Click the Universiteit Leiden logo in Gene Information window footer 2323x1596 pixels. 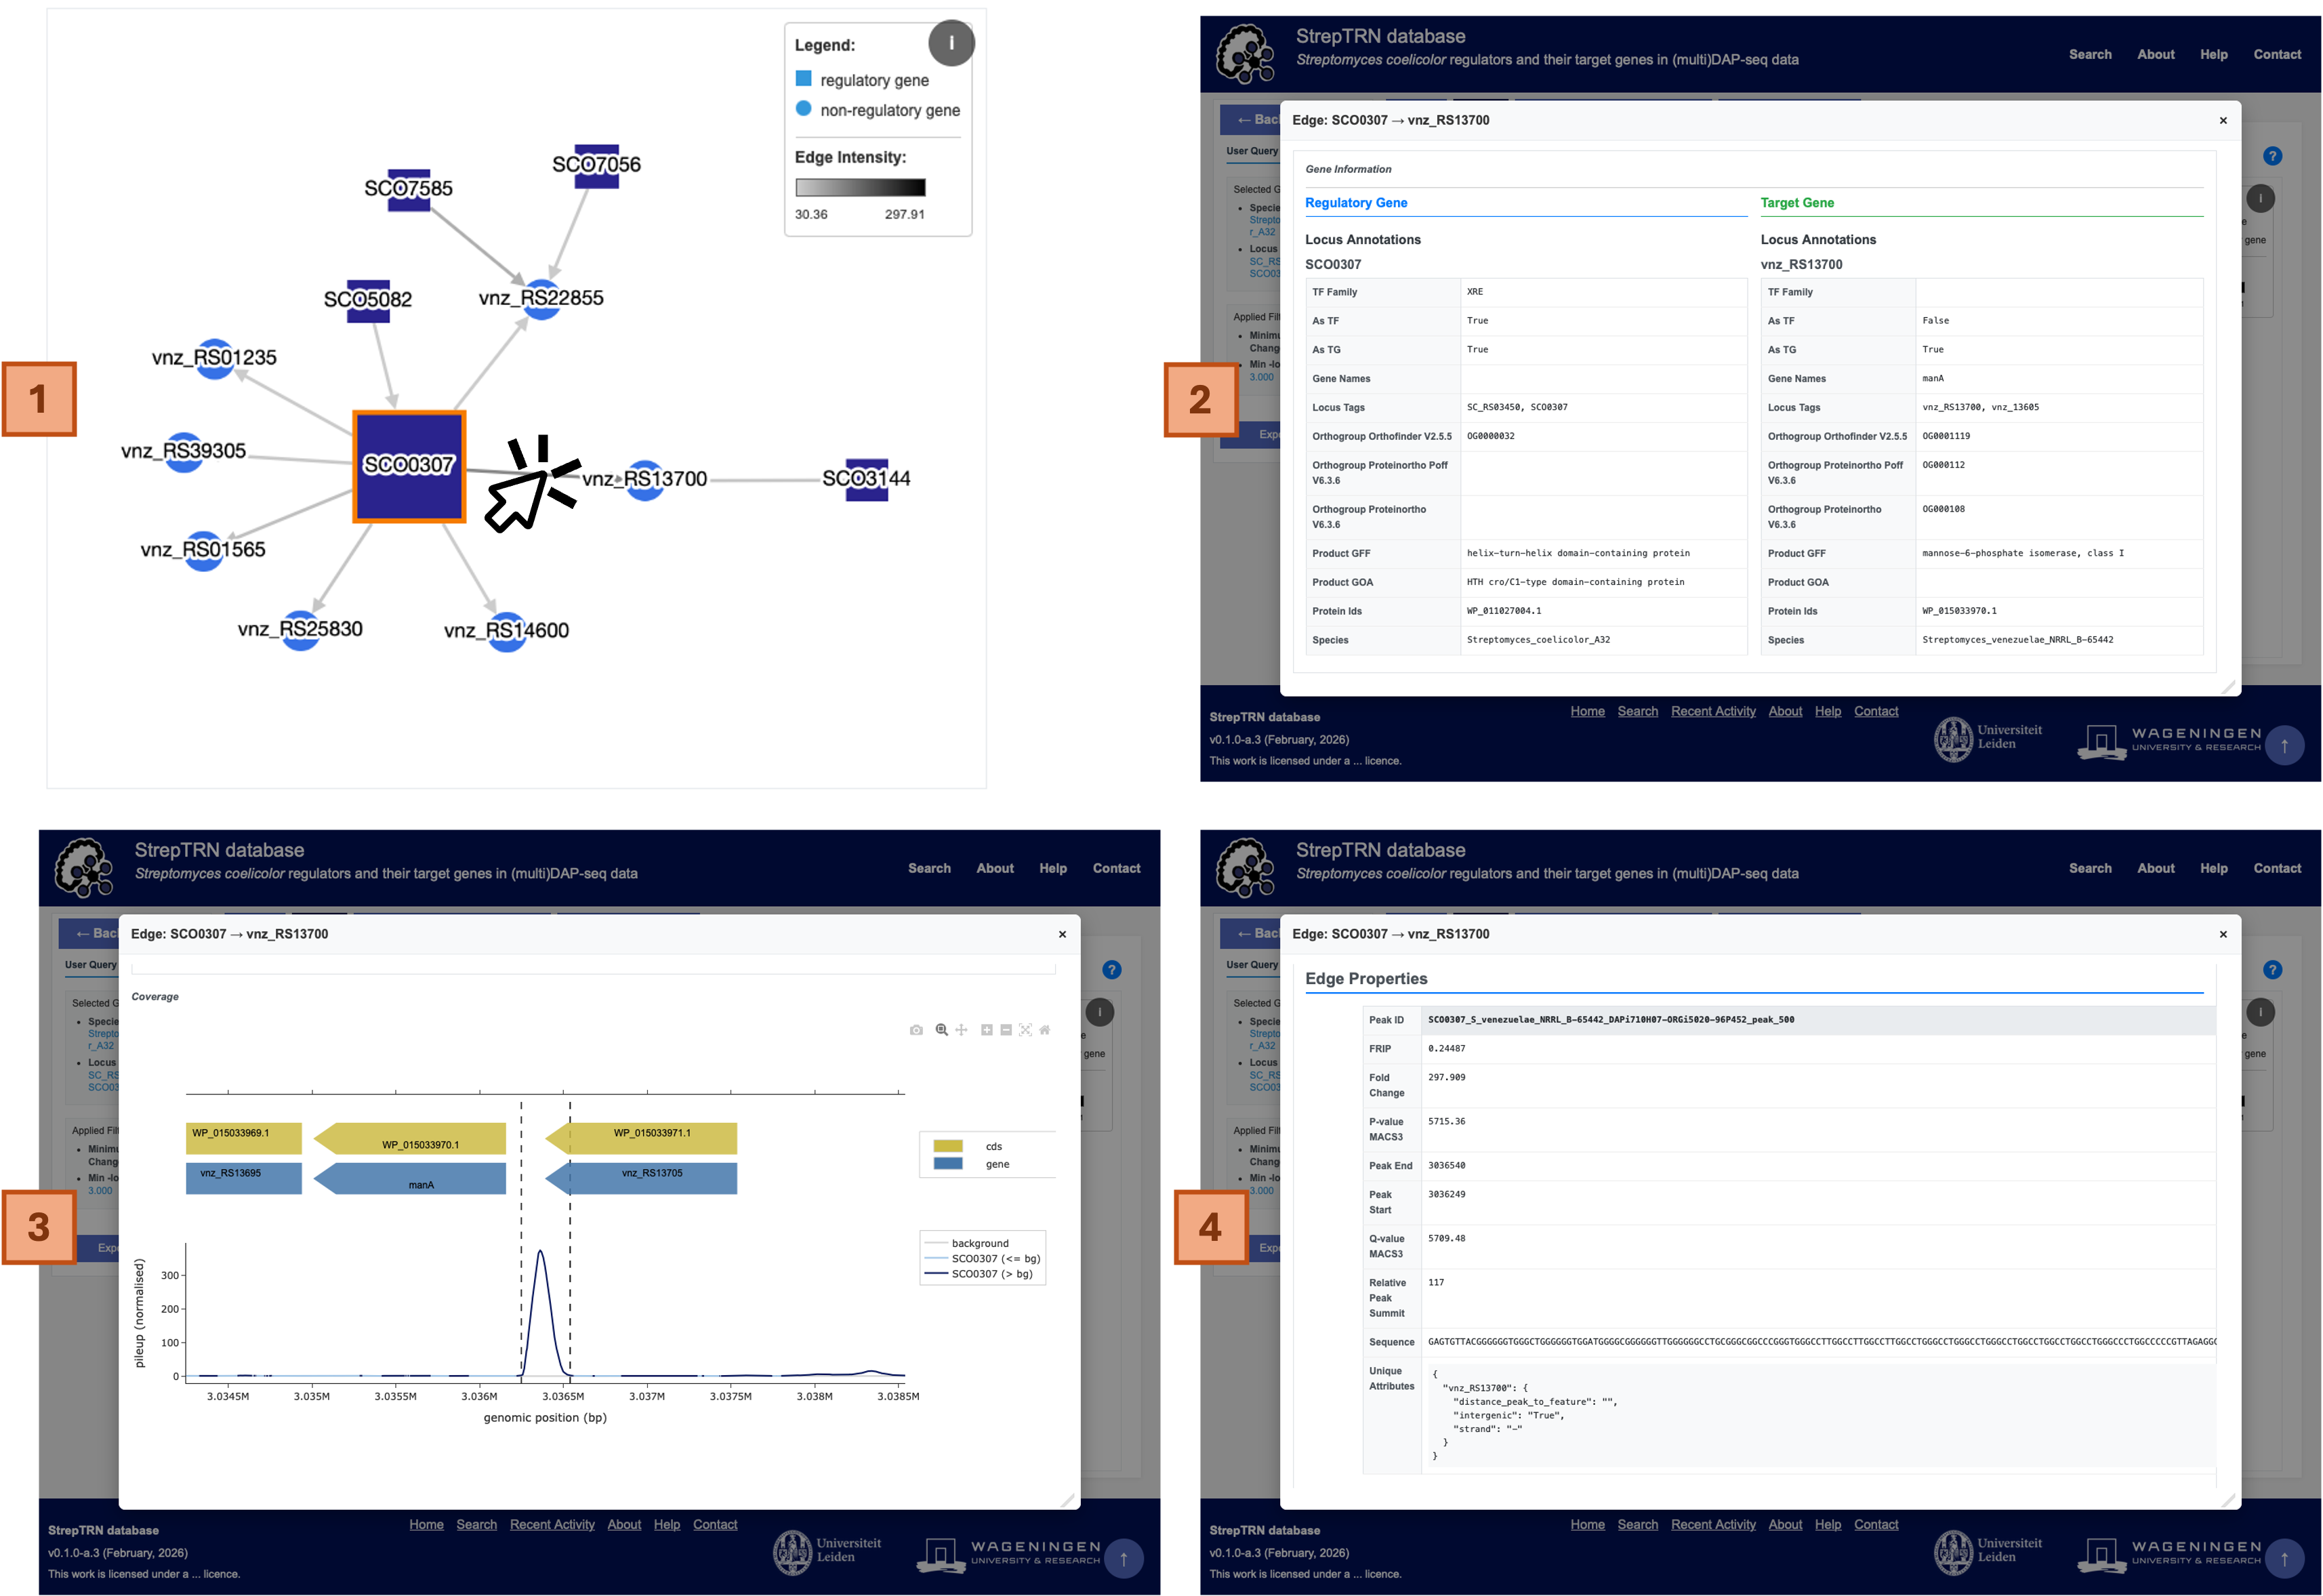pos(1988,740)
